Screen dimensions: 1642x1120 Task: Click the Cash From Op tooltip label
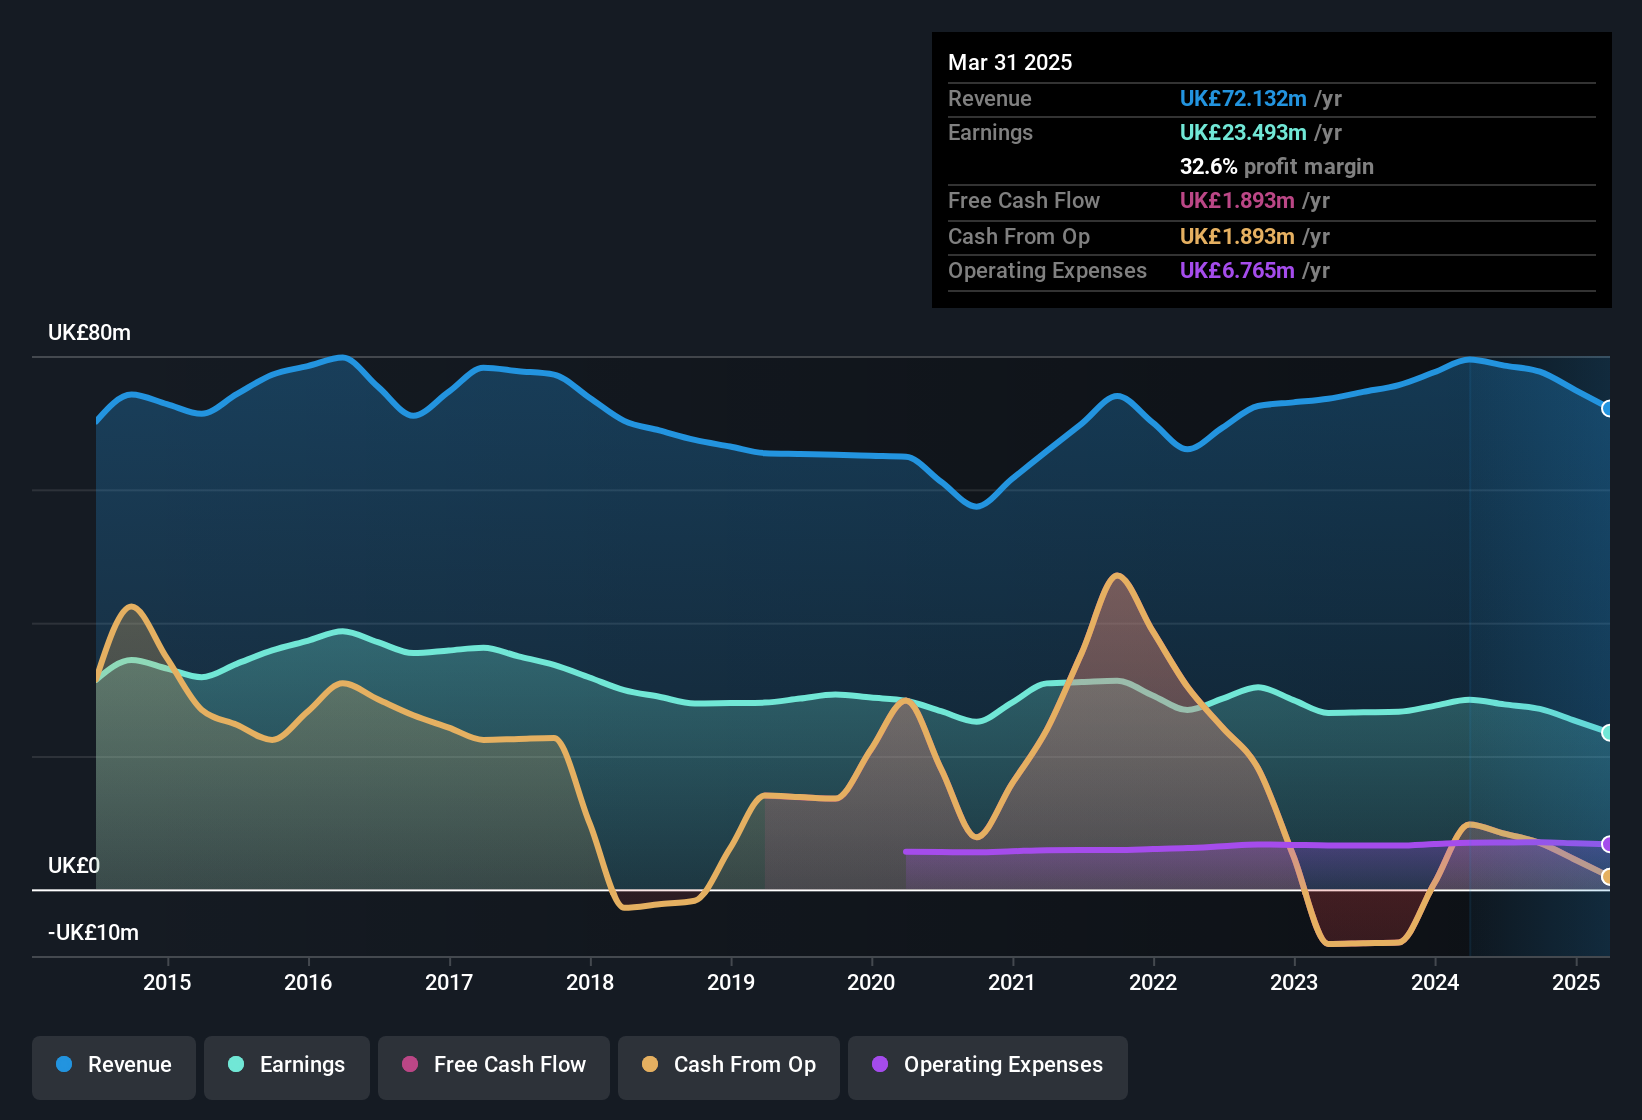pyautogui.click(x=1019, y=236)
